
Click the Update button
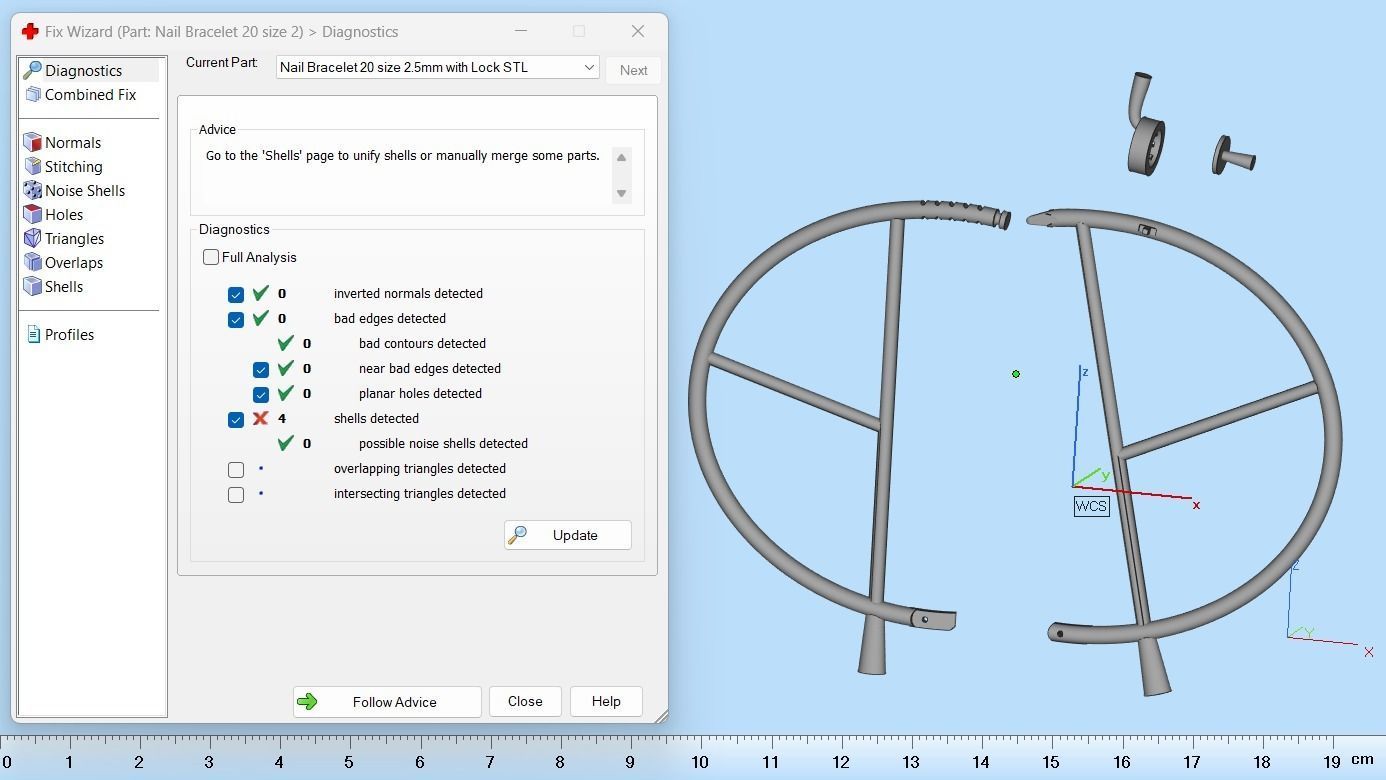click(x=567, y=535)
